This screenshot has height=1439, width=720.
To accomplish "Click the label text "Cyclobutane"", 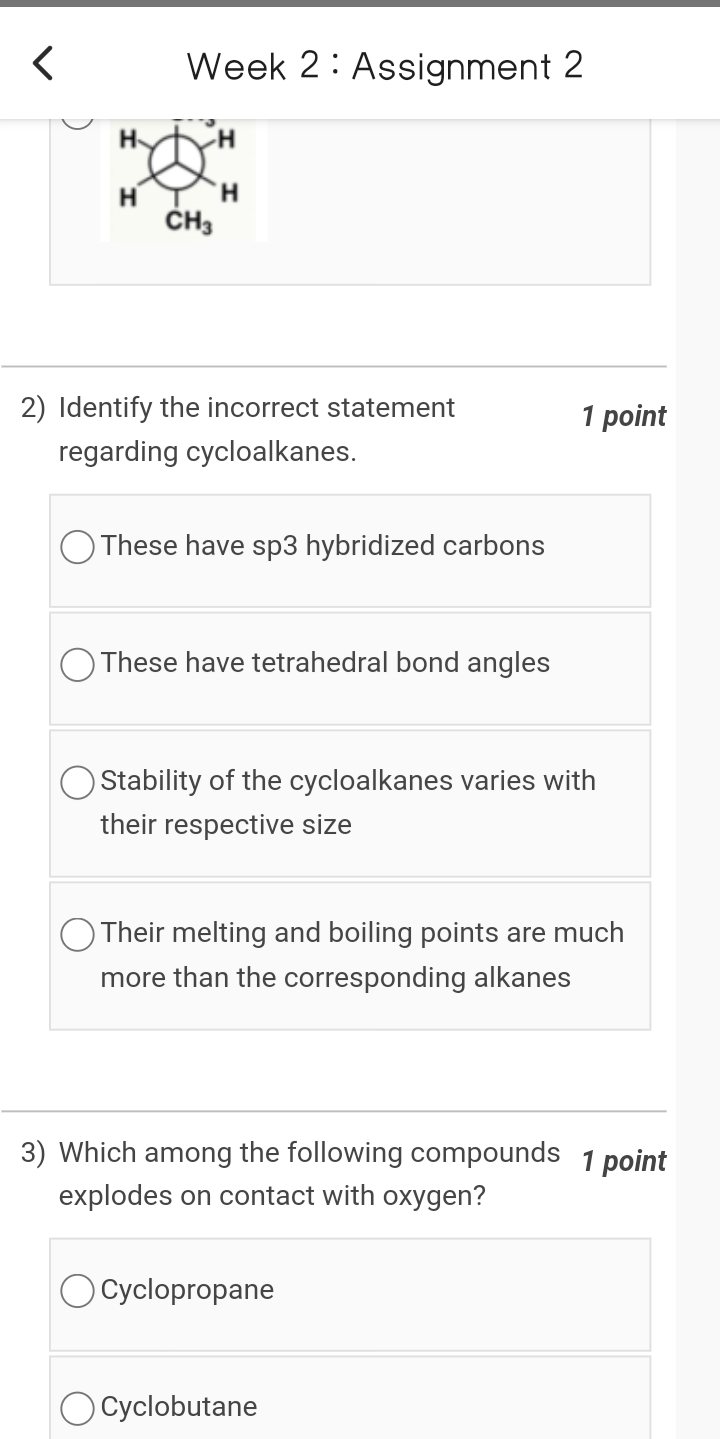I will (x=177, y=1408).
